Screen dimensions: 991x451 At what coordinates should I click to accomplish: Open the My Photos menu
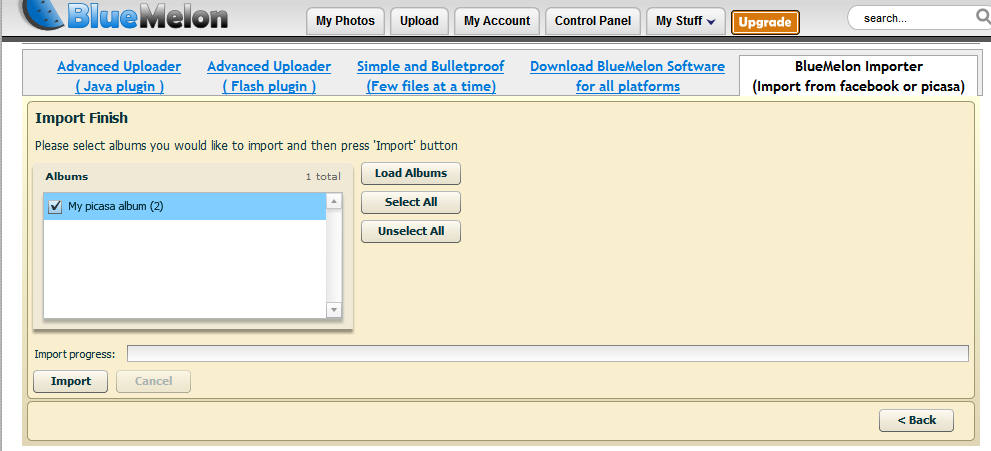[x=345, y=21]
